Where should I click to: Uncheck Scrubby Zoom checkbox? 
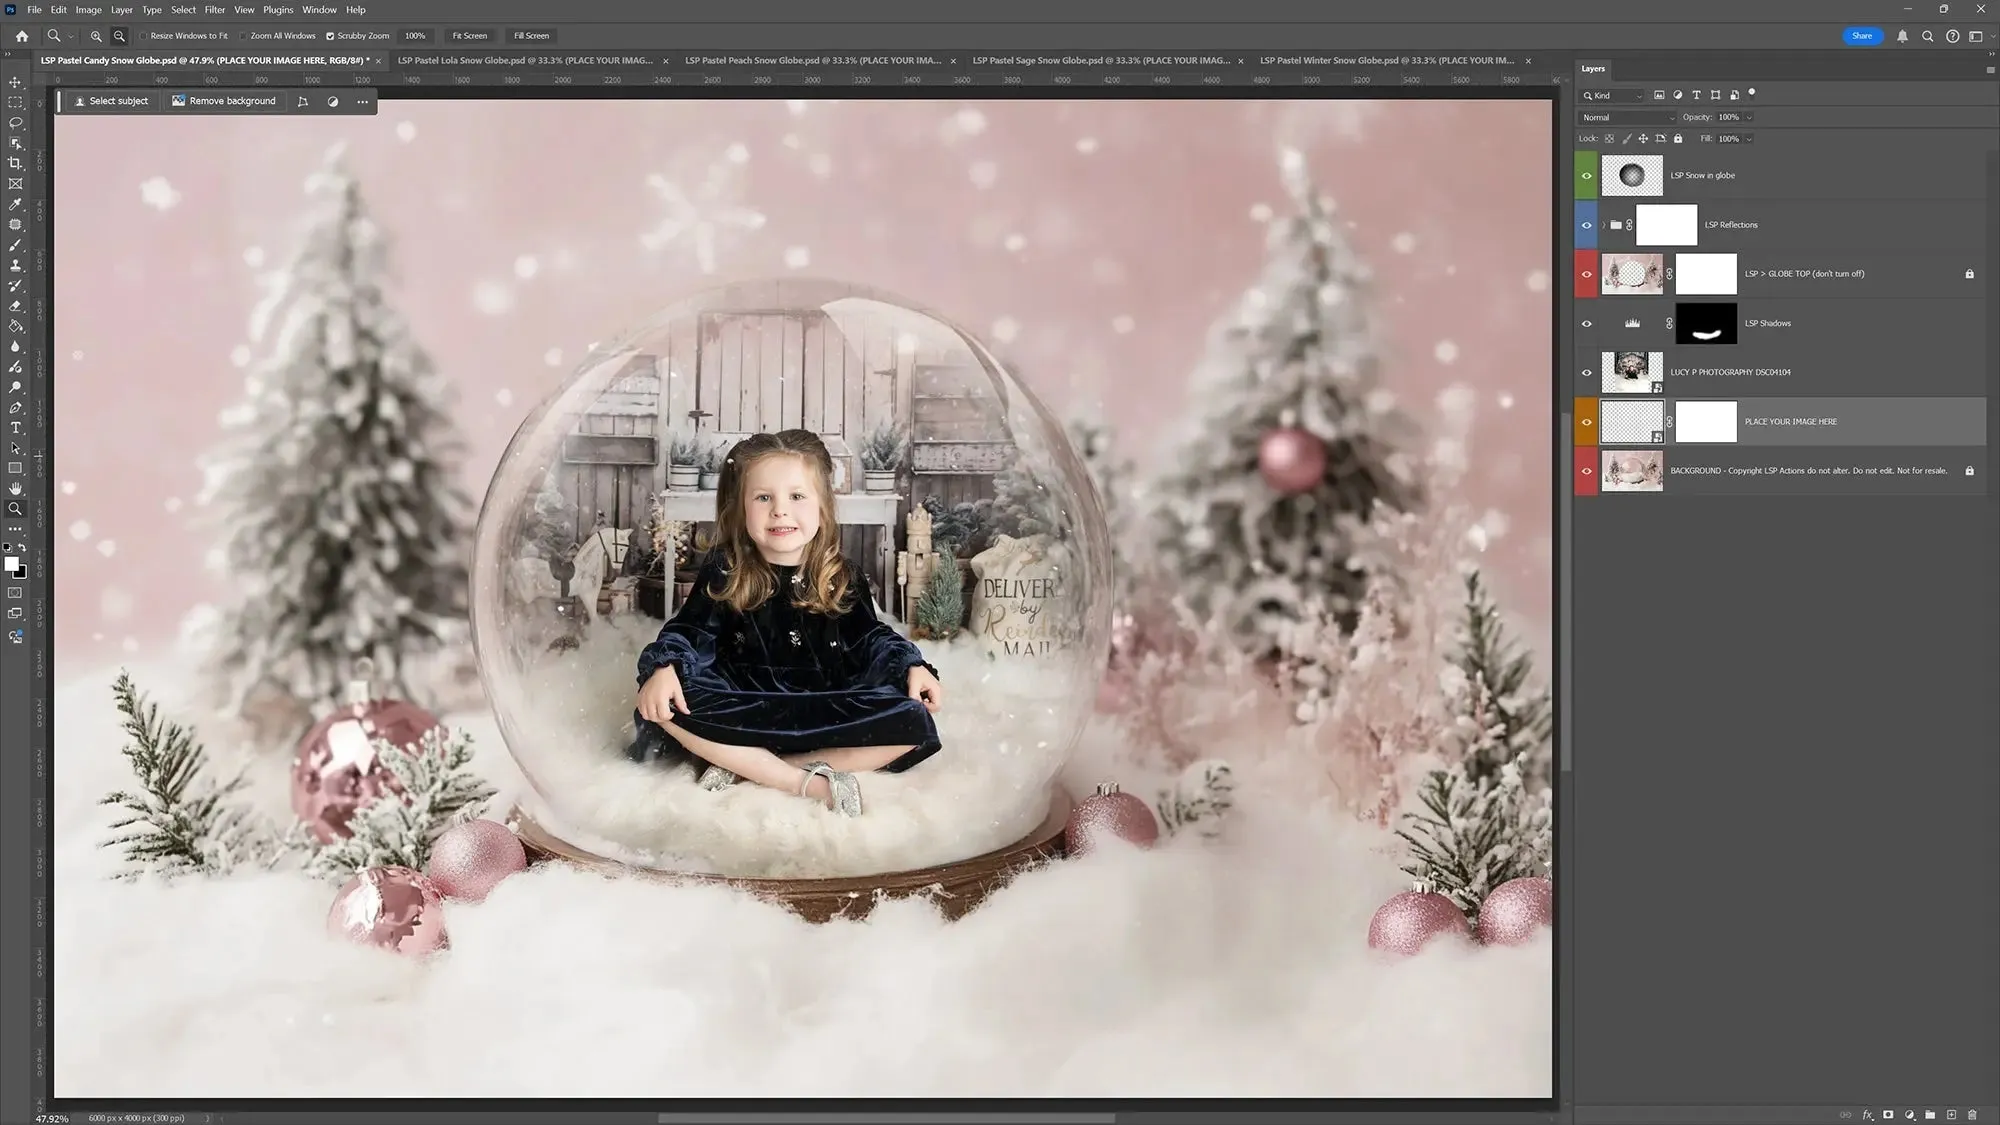330,36
